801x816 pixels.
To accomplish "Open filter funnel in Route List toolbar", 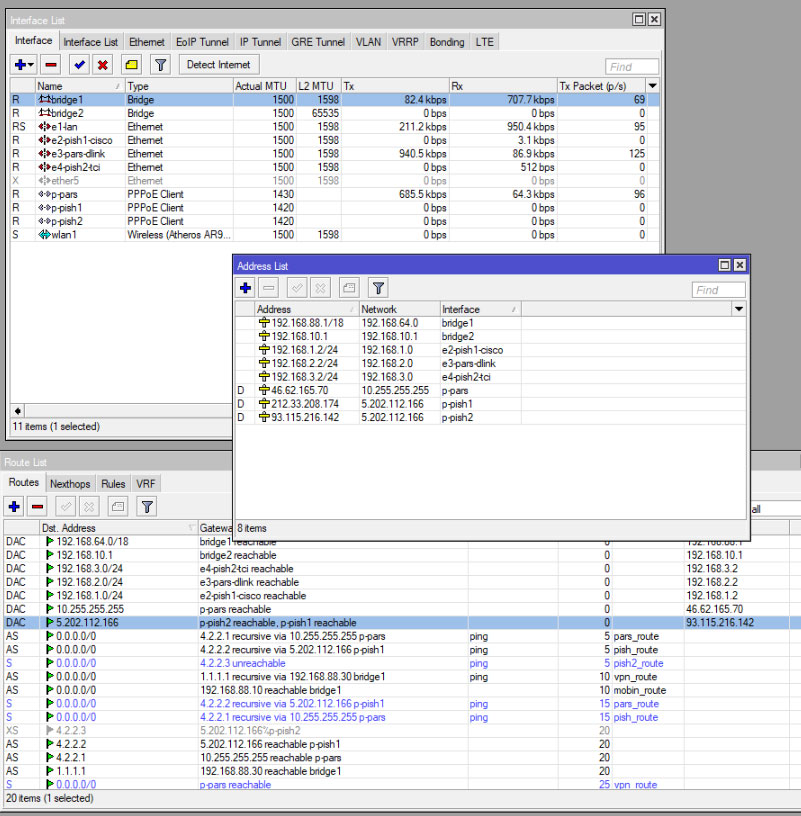I will pos(147,506).
